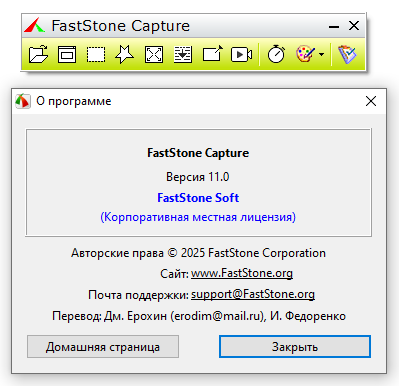The height and width of the screenshot is (386, 399).
Task: Select the Capture Rectangular Region tool
Action: pos(96,54)
